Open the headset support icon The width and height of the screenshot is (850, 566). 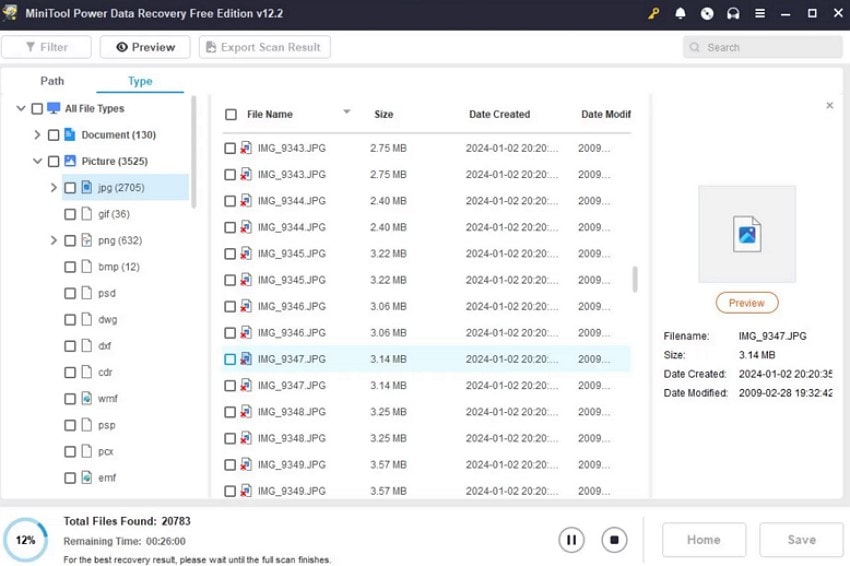coord(733,14)
